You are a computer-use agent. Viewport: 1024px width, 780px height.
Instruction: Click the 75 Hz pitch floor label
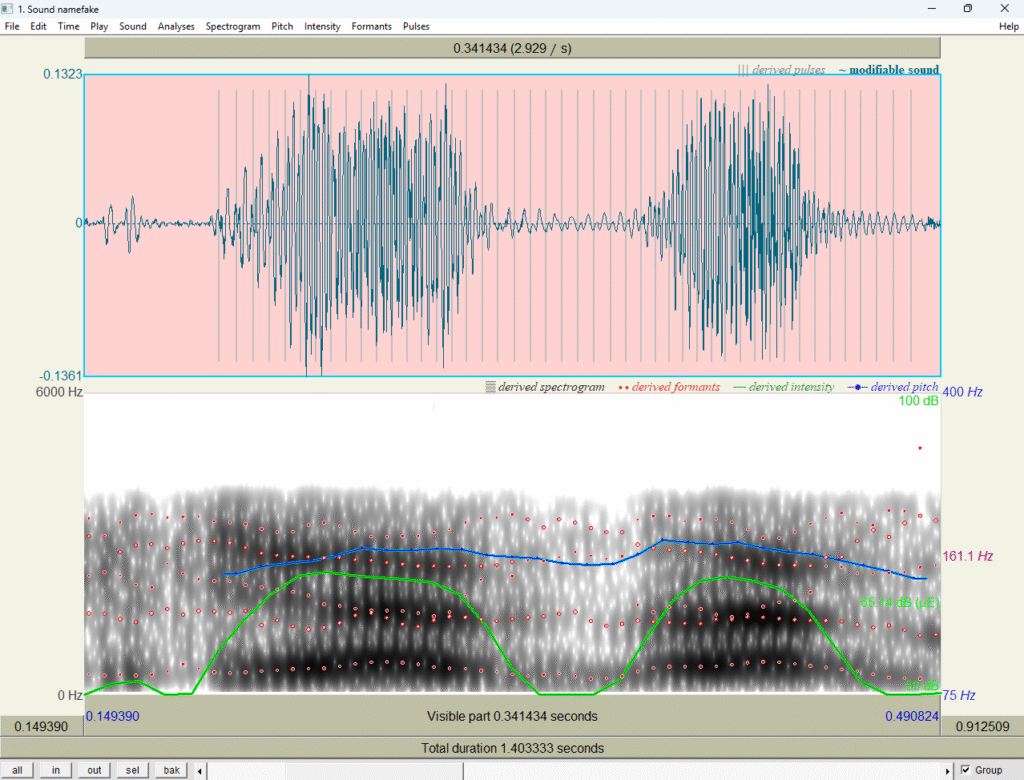tap(959, 695)
